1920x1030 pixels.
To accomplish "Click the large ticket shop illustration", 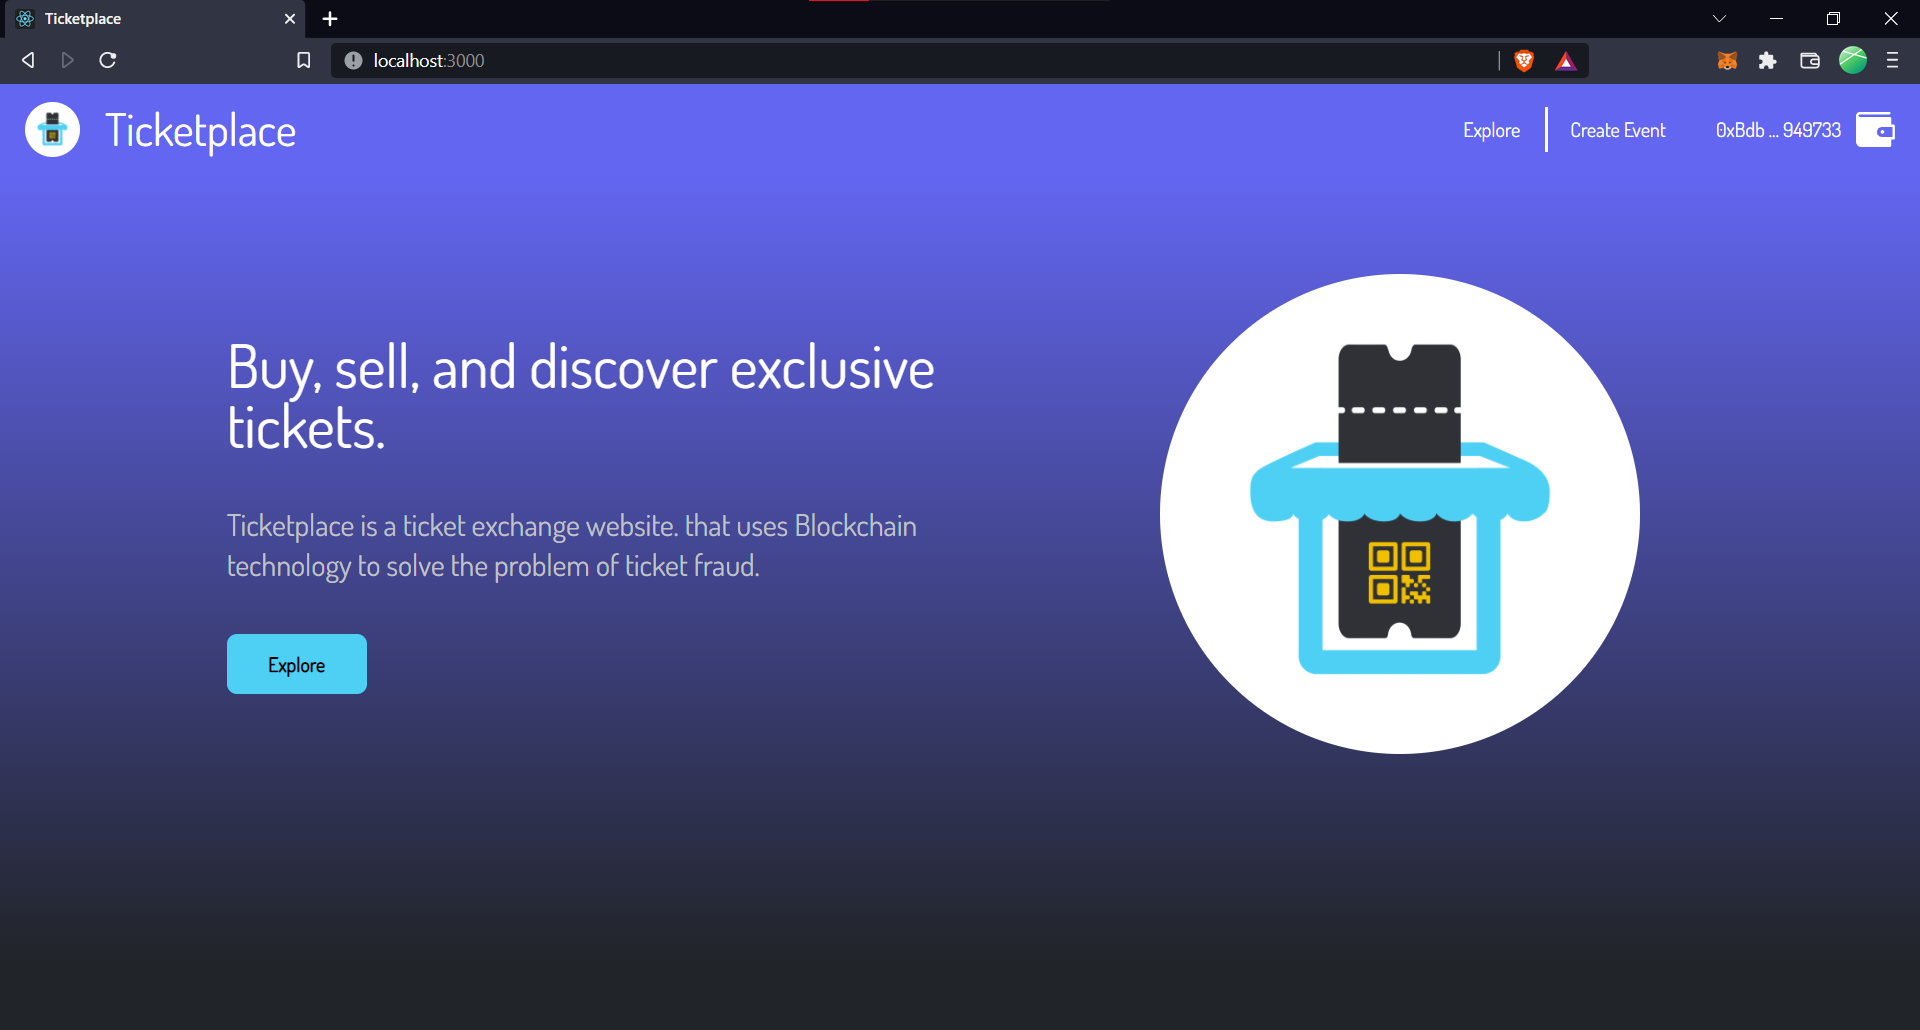I will point(1400,514).
